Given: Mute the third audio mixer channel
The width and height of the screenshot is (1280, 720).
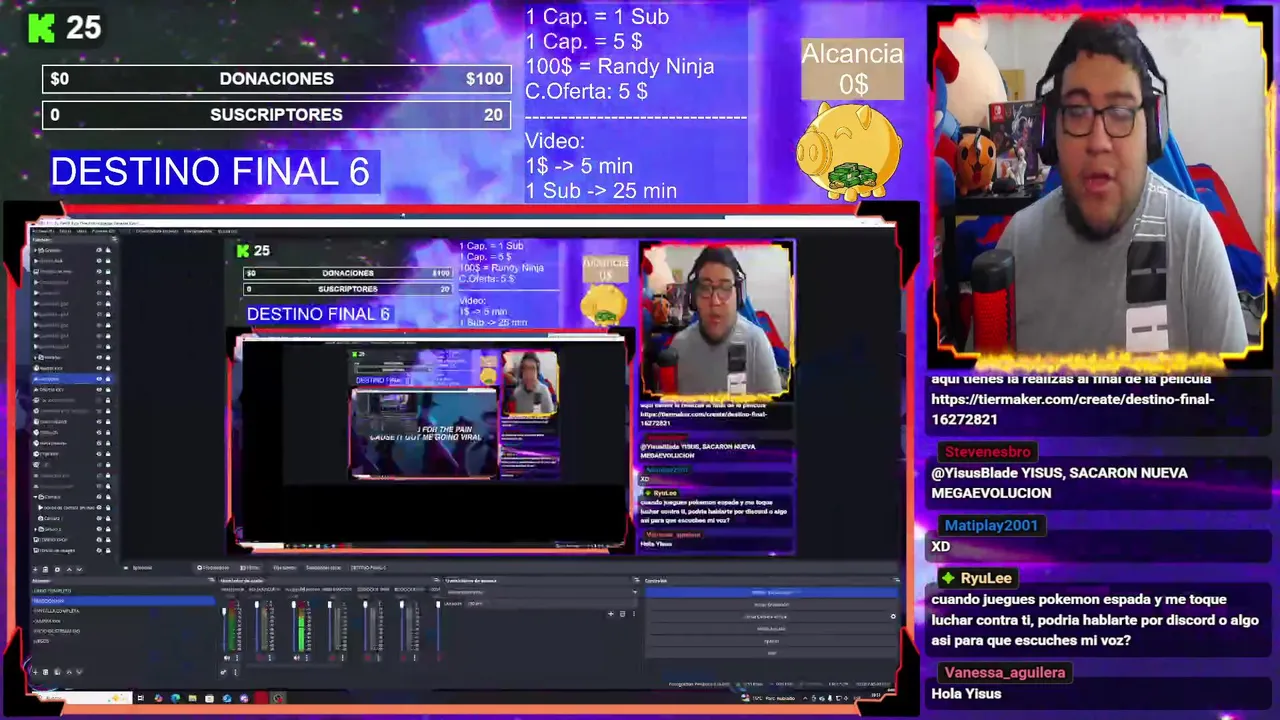Looking at the screenshot, I should (x=297, y=658).
